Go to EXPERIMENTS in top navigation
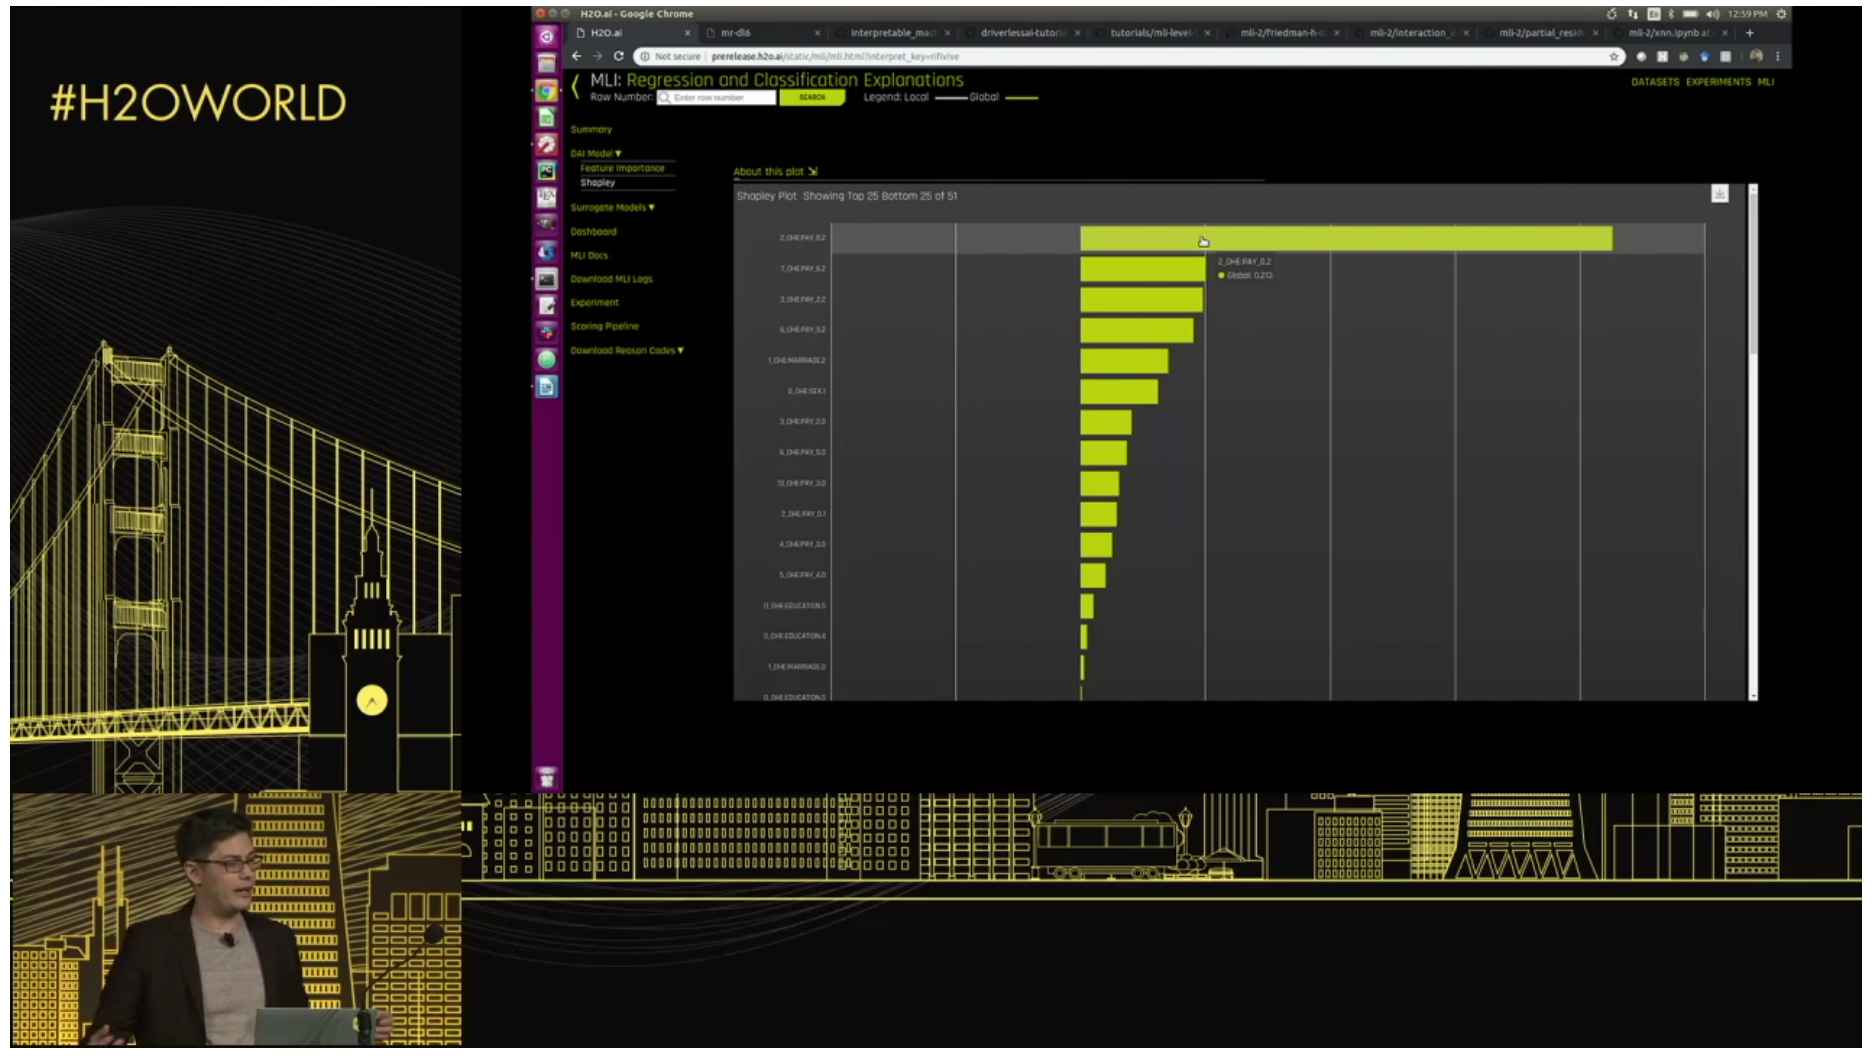The height and width of the screenshot is (1058, 1872). click(1718, 82)
